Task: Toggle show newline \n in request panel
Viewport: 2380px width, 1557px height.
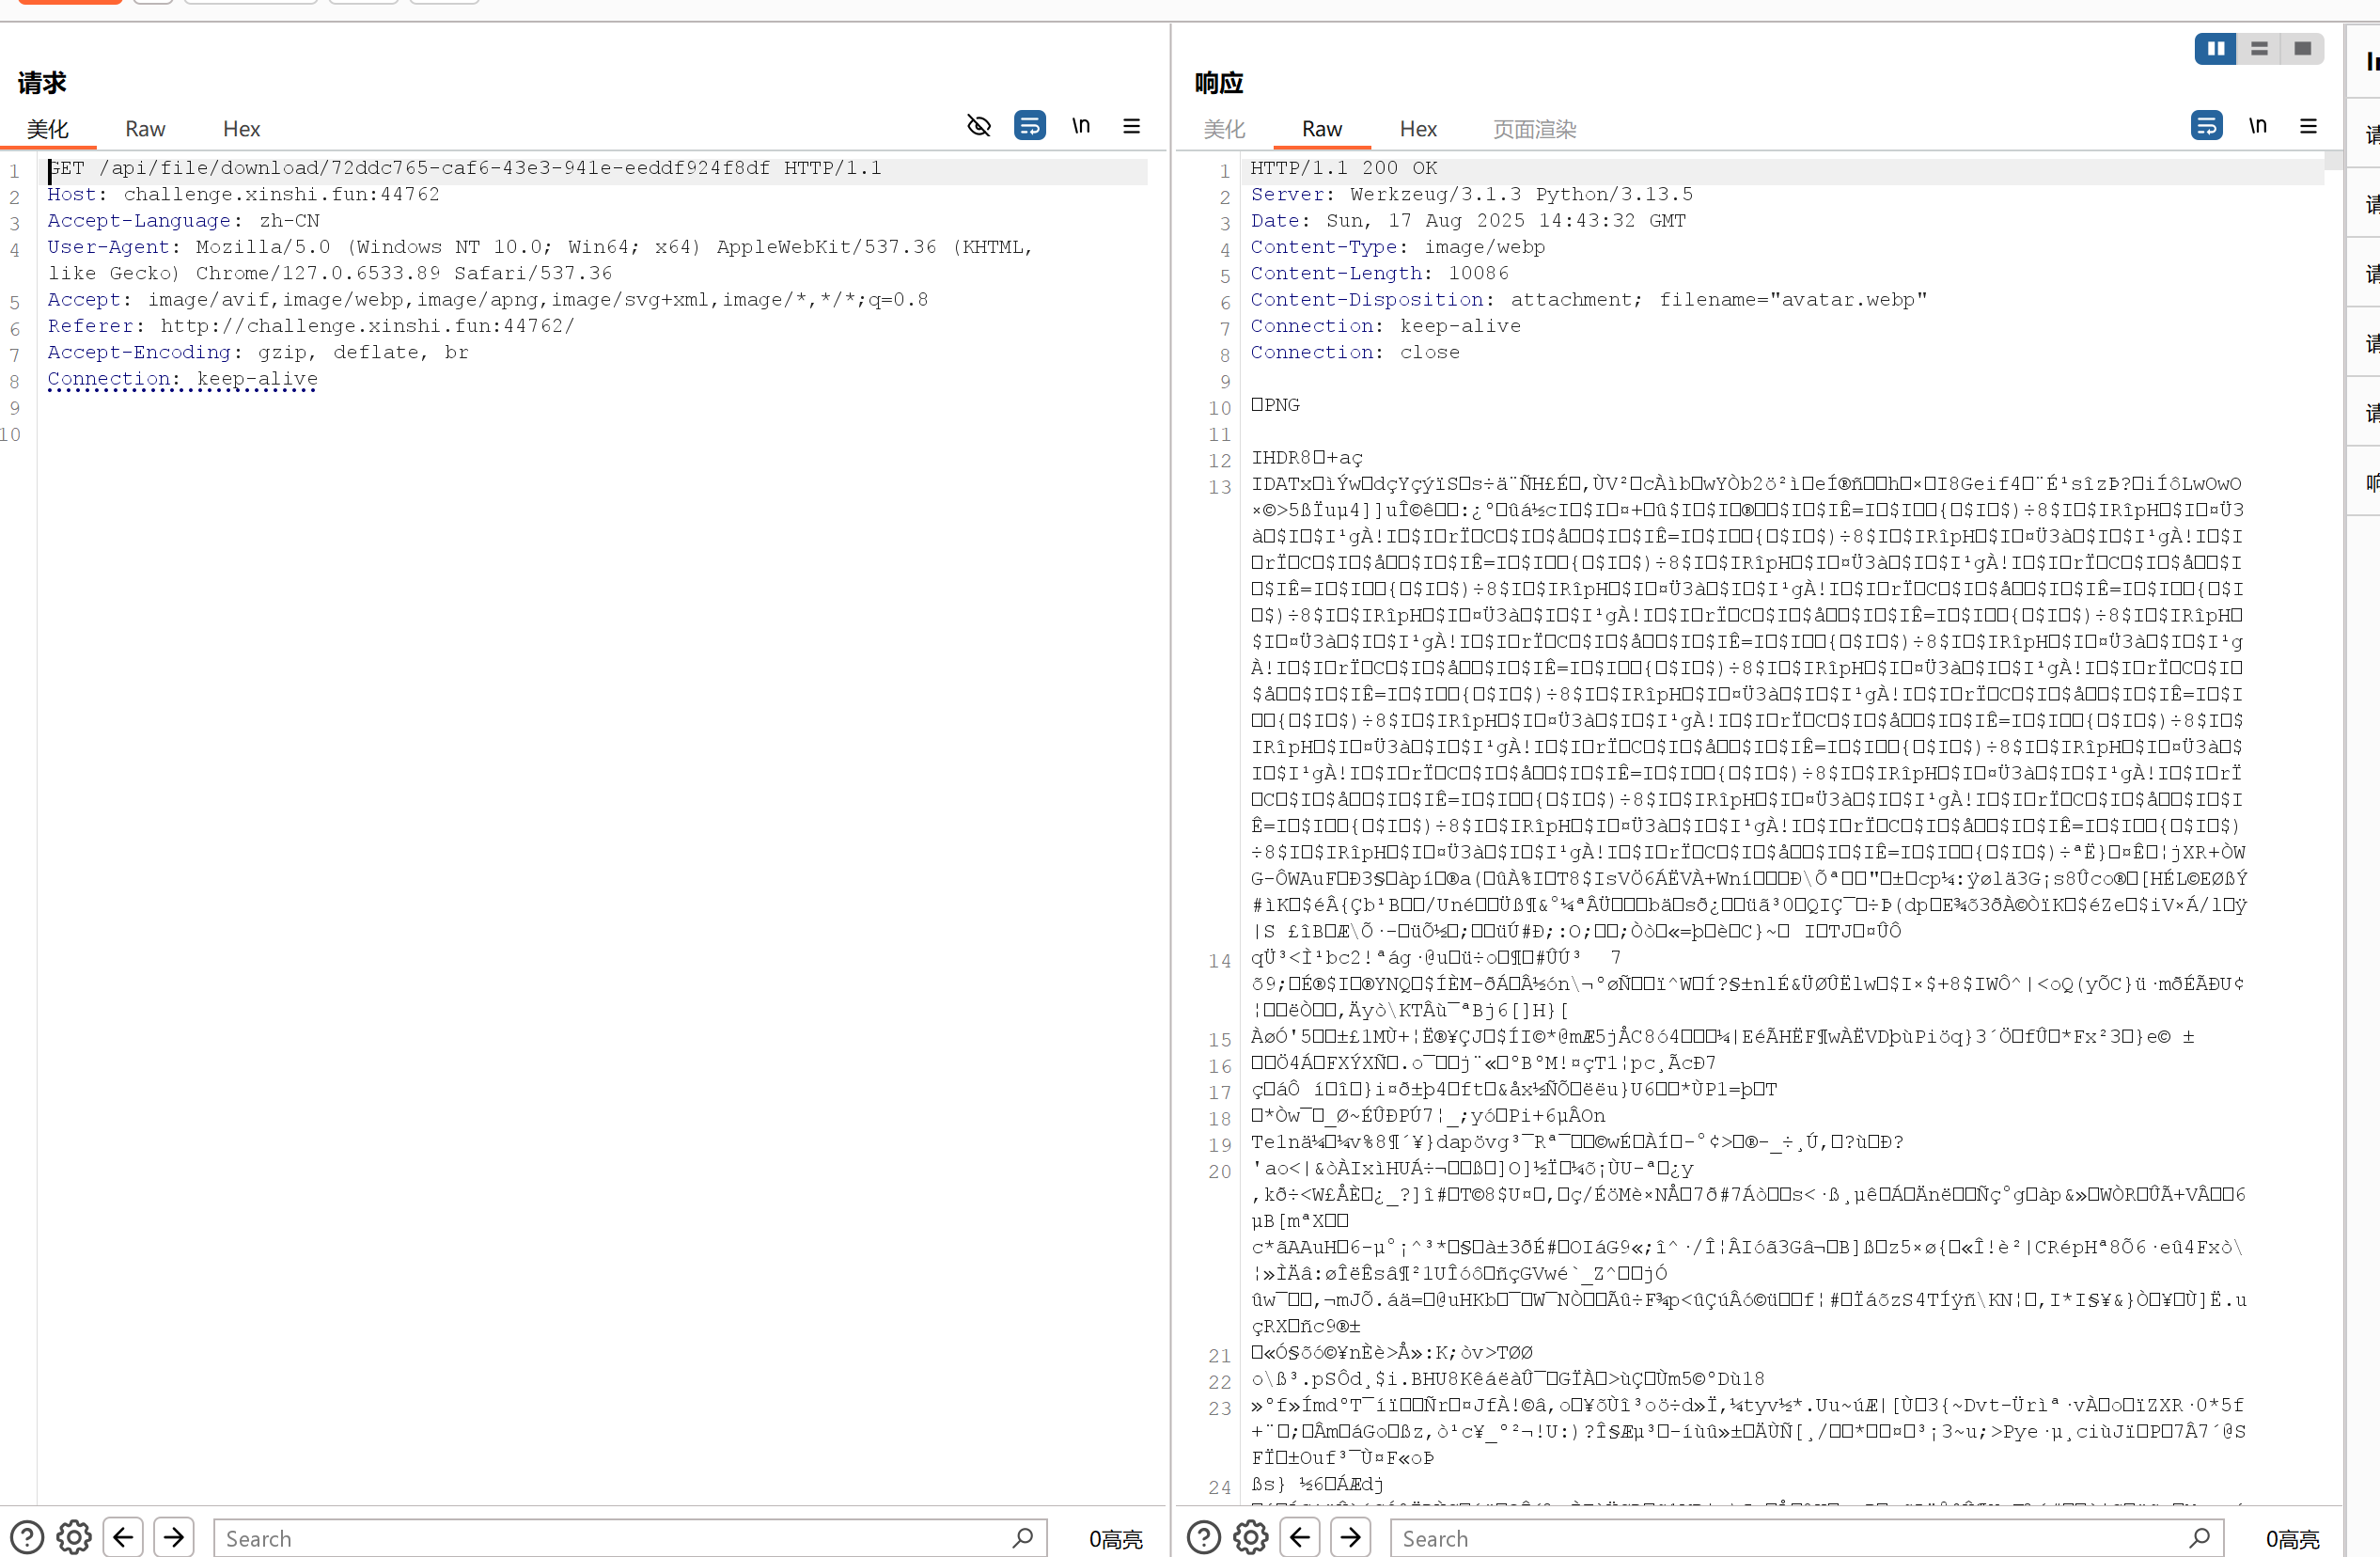Action: (1081, 126)
